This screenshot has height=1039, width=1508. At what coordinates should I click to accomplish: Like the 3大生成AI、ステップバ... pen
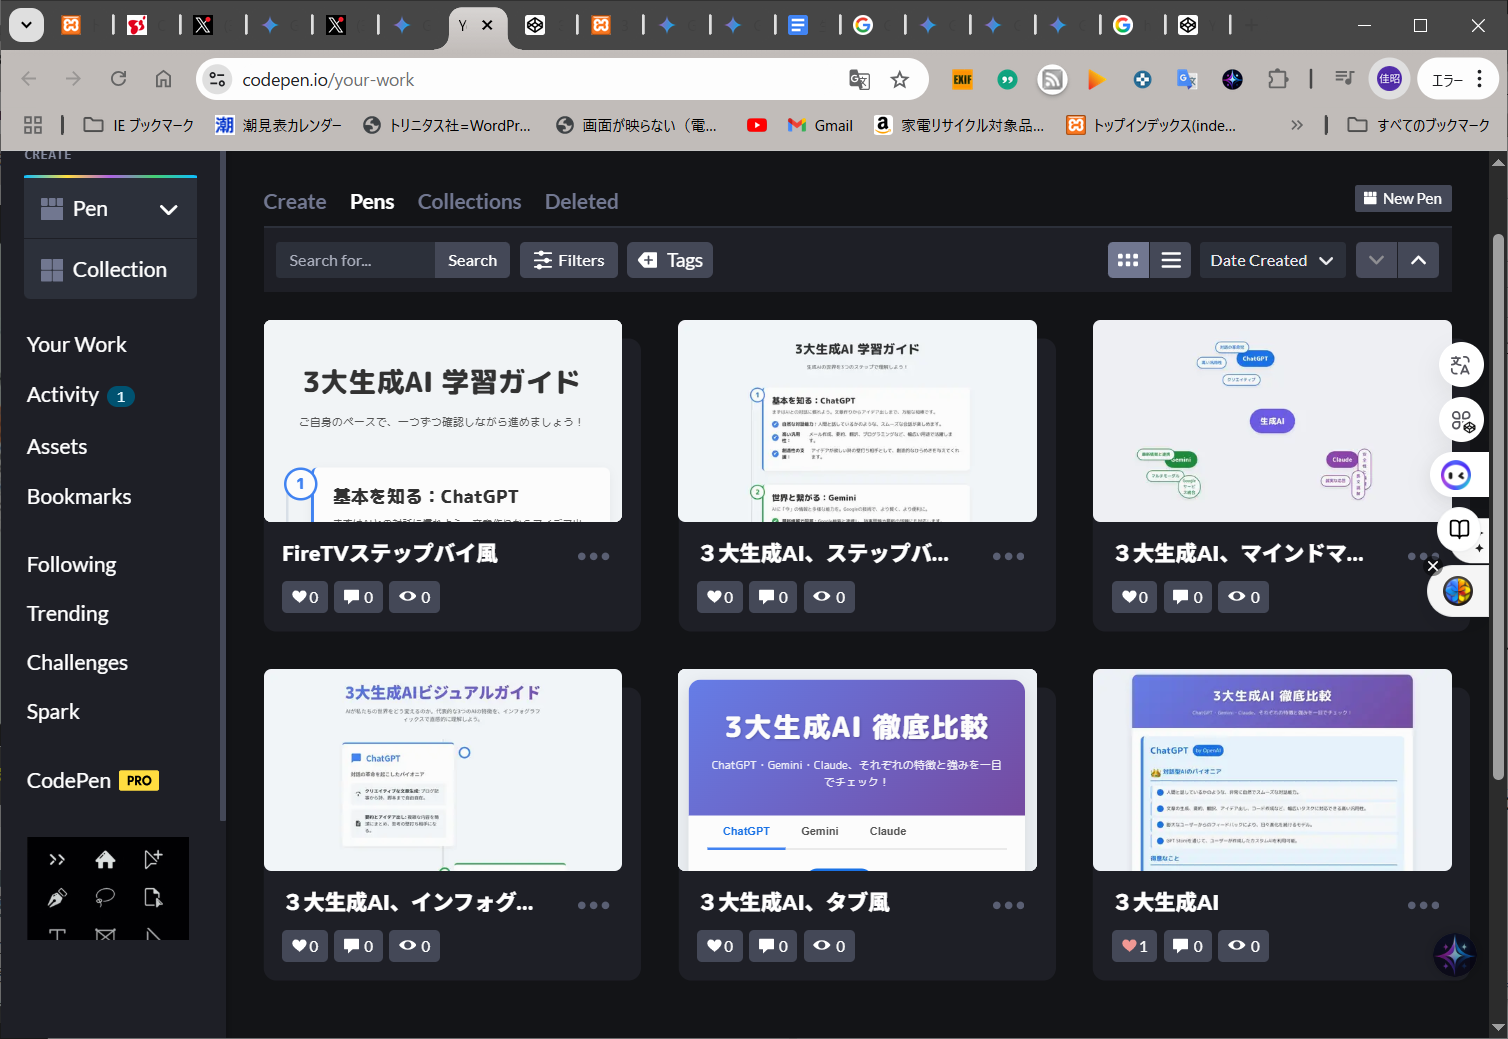pyautogui.click(x=720, y=597)
